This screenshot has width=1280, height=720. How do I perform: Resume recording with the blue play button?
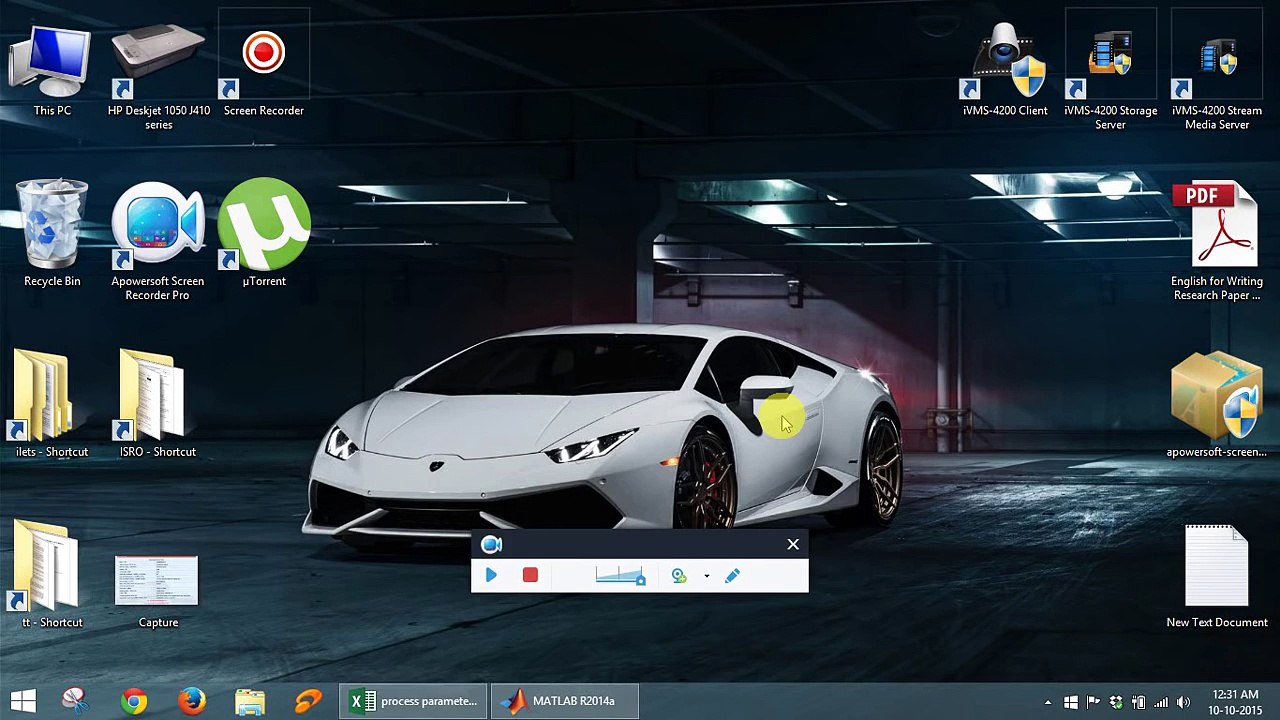491,575
